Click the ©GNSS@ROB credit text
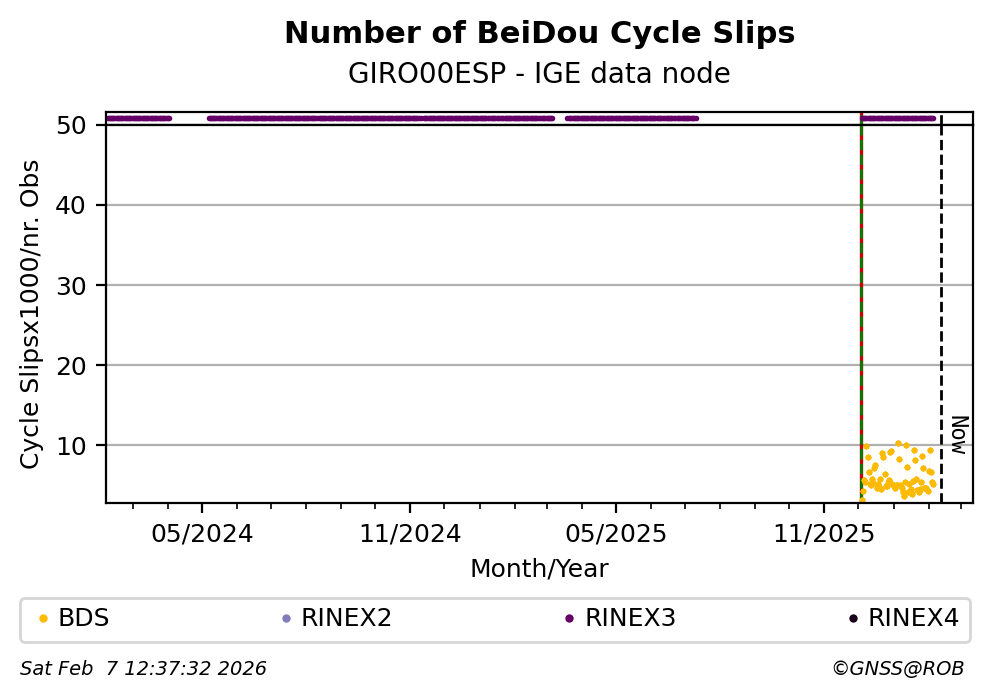 pyautogui.click(x=897, y=668)
